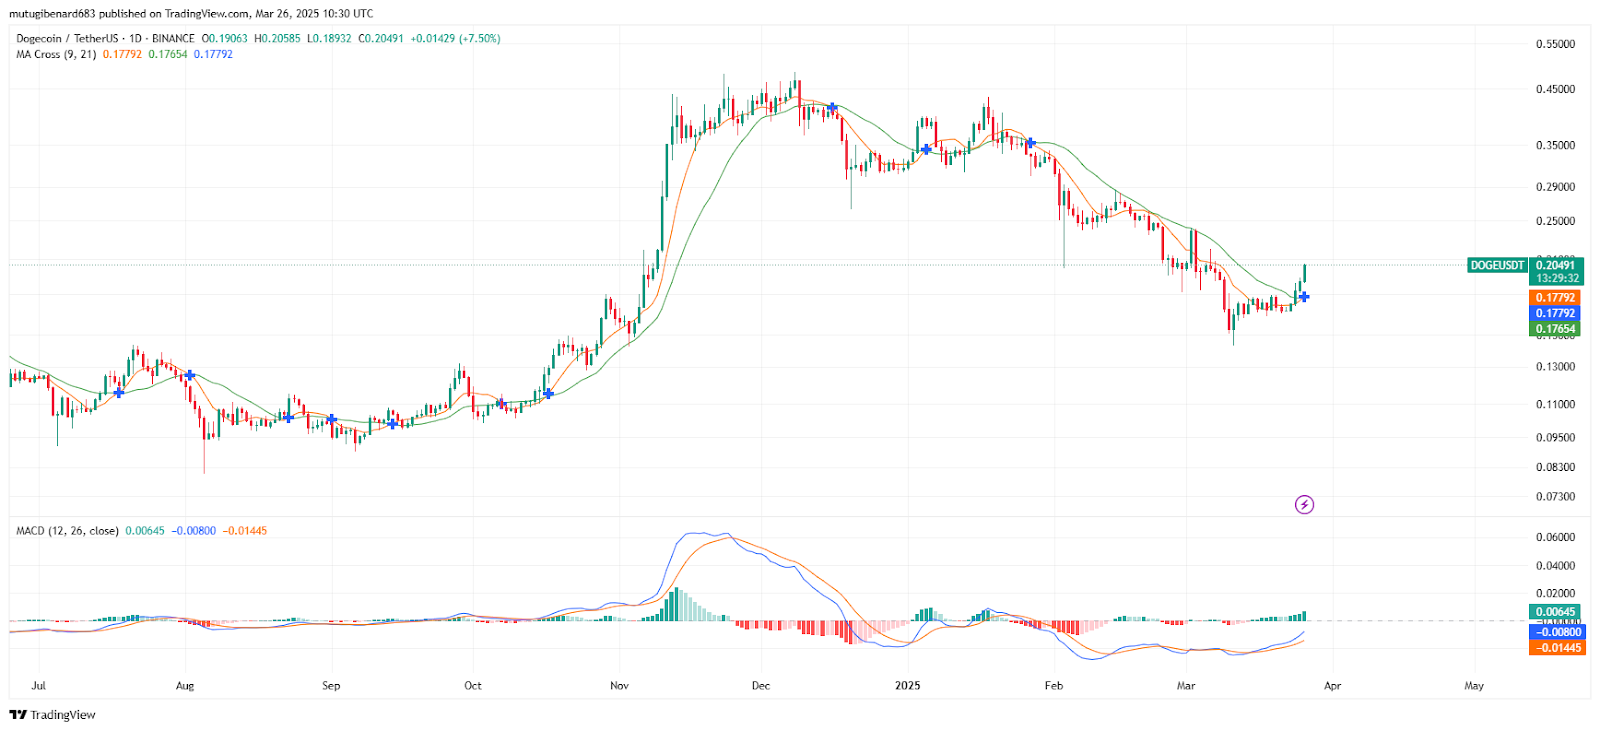
Task: Click the 0.55000 level on the price axis
Action: [x=1555, y=44]
